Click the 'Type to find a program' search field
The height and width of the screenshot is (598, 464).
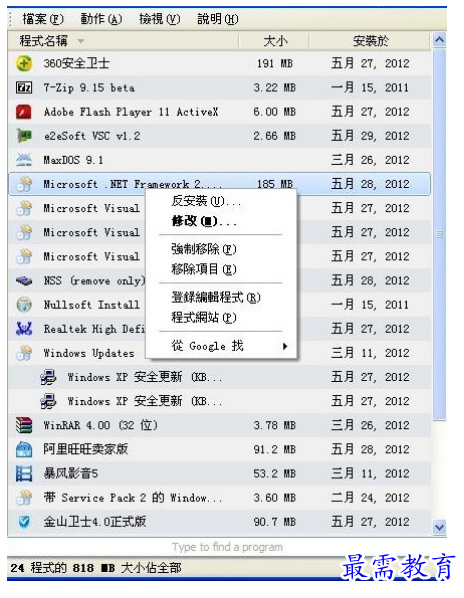[227, 547]
